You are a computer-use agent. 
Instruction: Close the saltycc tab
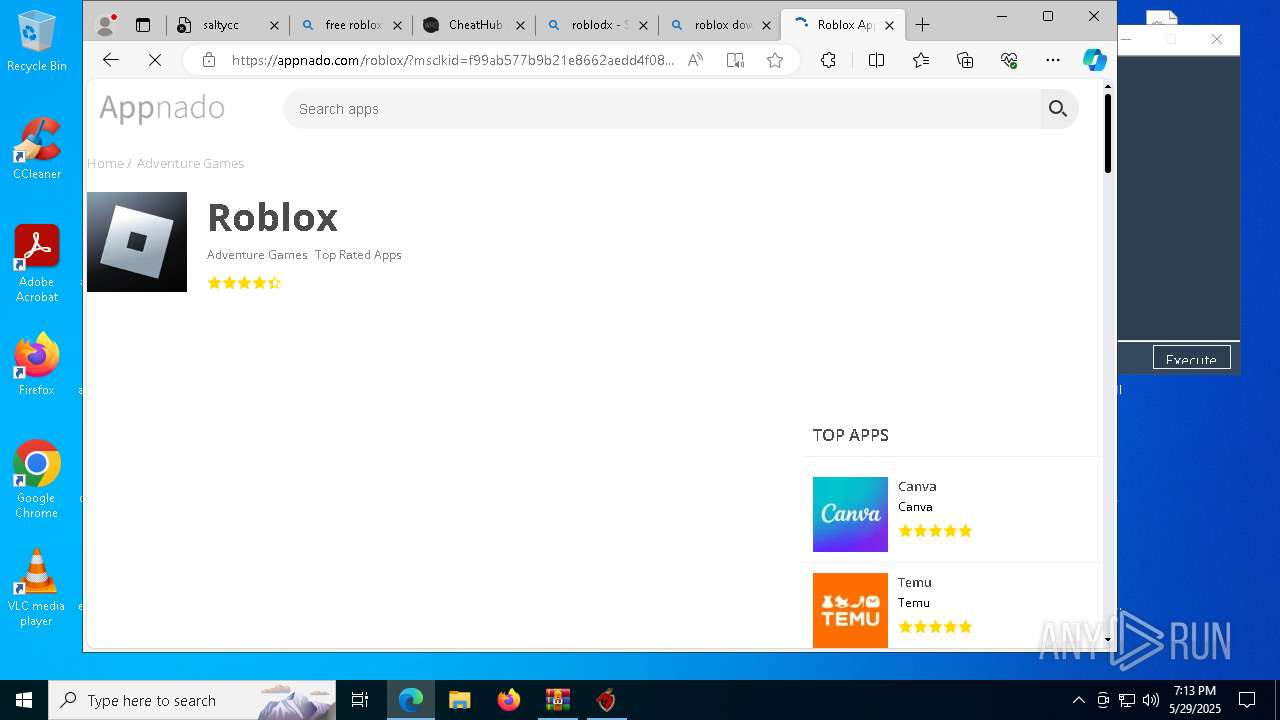(274, 25)
